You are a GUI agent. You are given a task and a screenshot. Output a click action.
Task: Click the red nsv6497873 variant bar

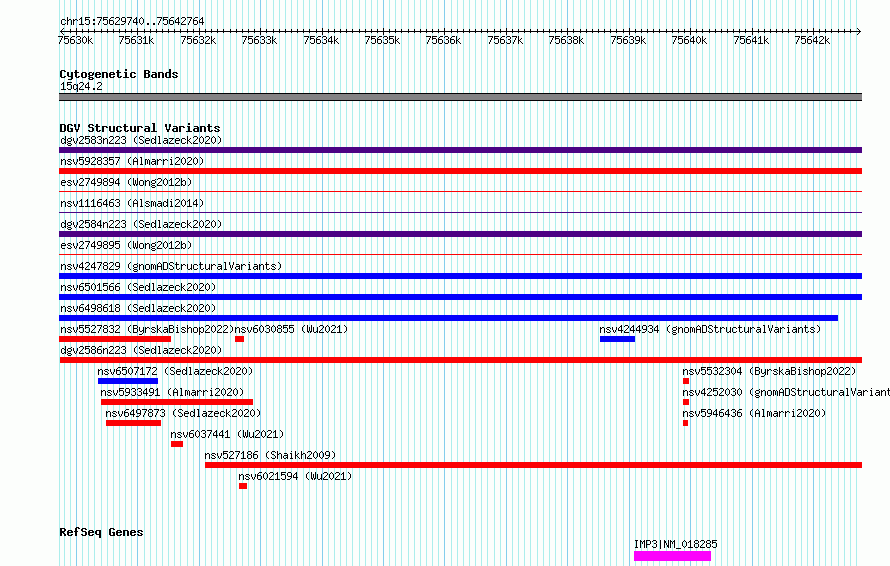133,423
